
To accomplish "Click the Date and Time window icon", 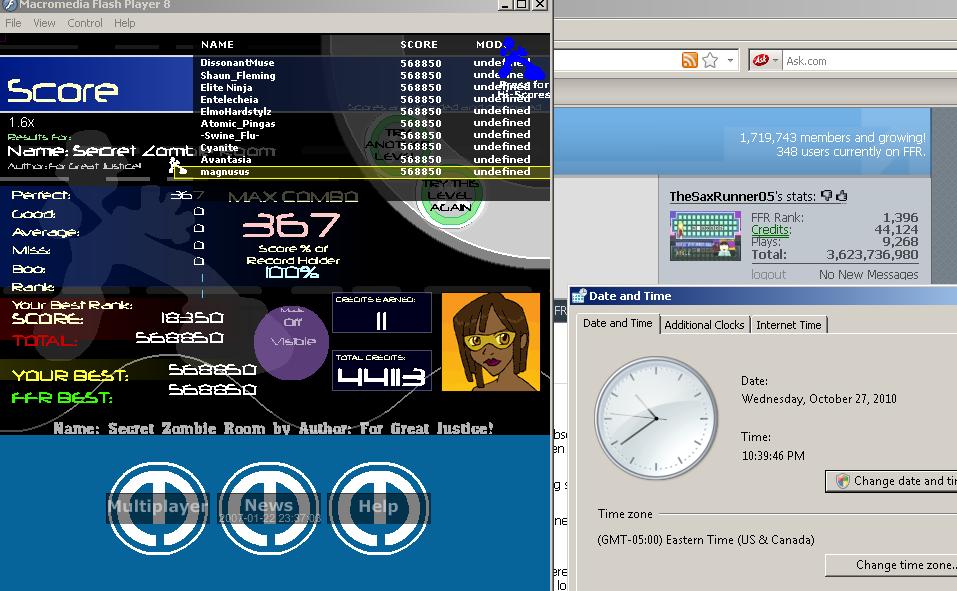I will 579,296.
